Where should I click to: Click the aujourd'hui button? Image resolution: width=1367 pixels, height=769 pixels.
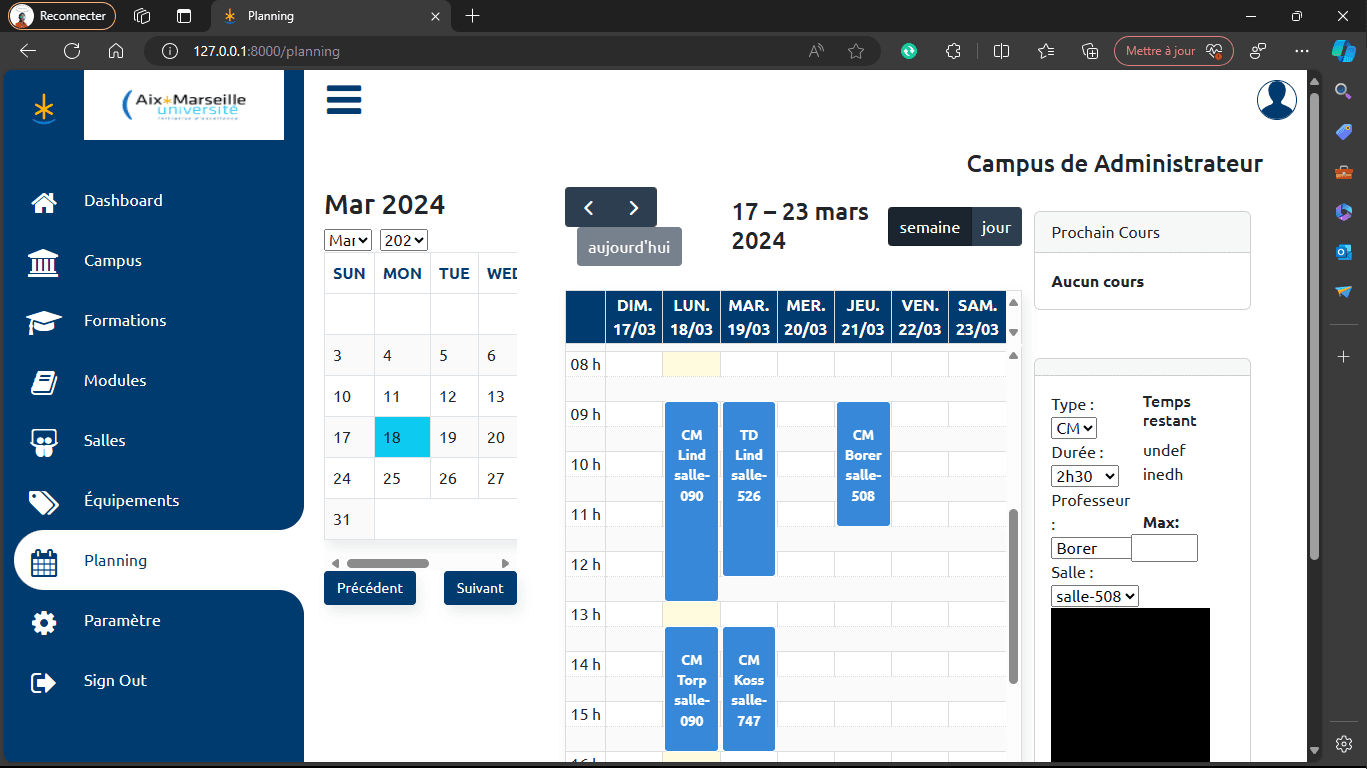[629, 247]
